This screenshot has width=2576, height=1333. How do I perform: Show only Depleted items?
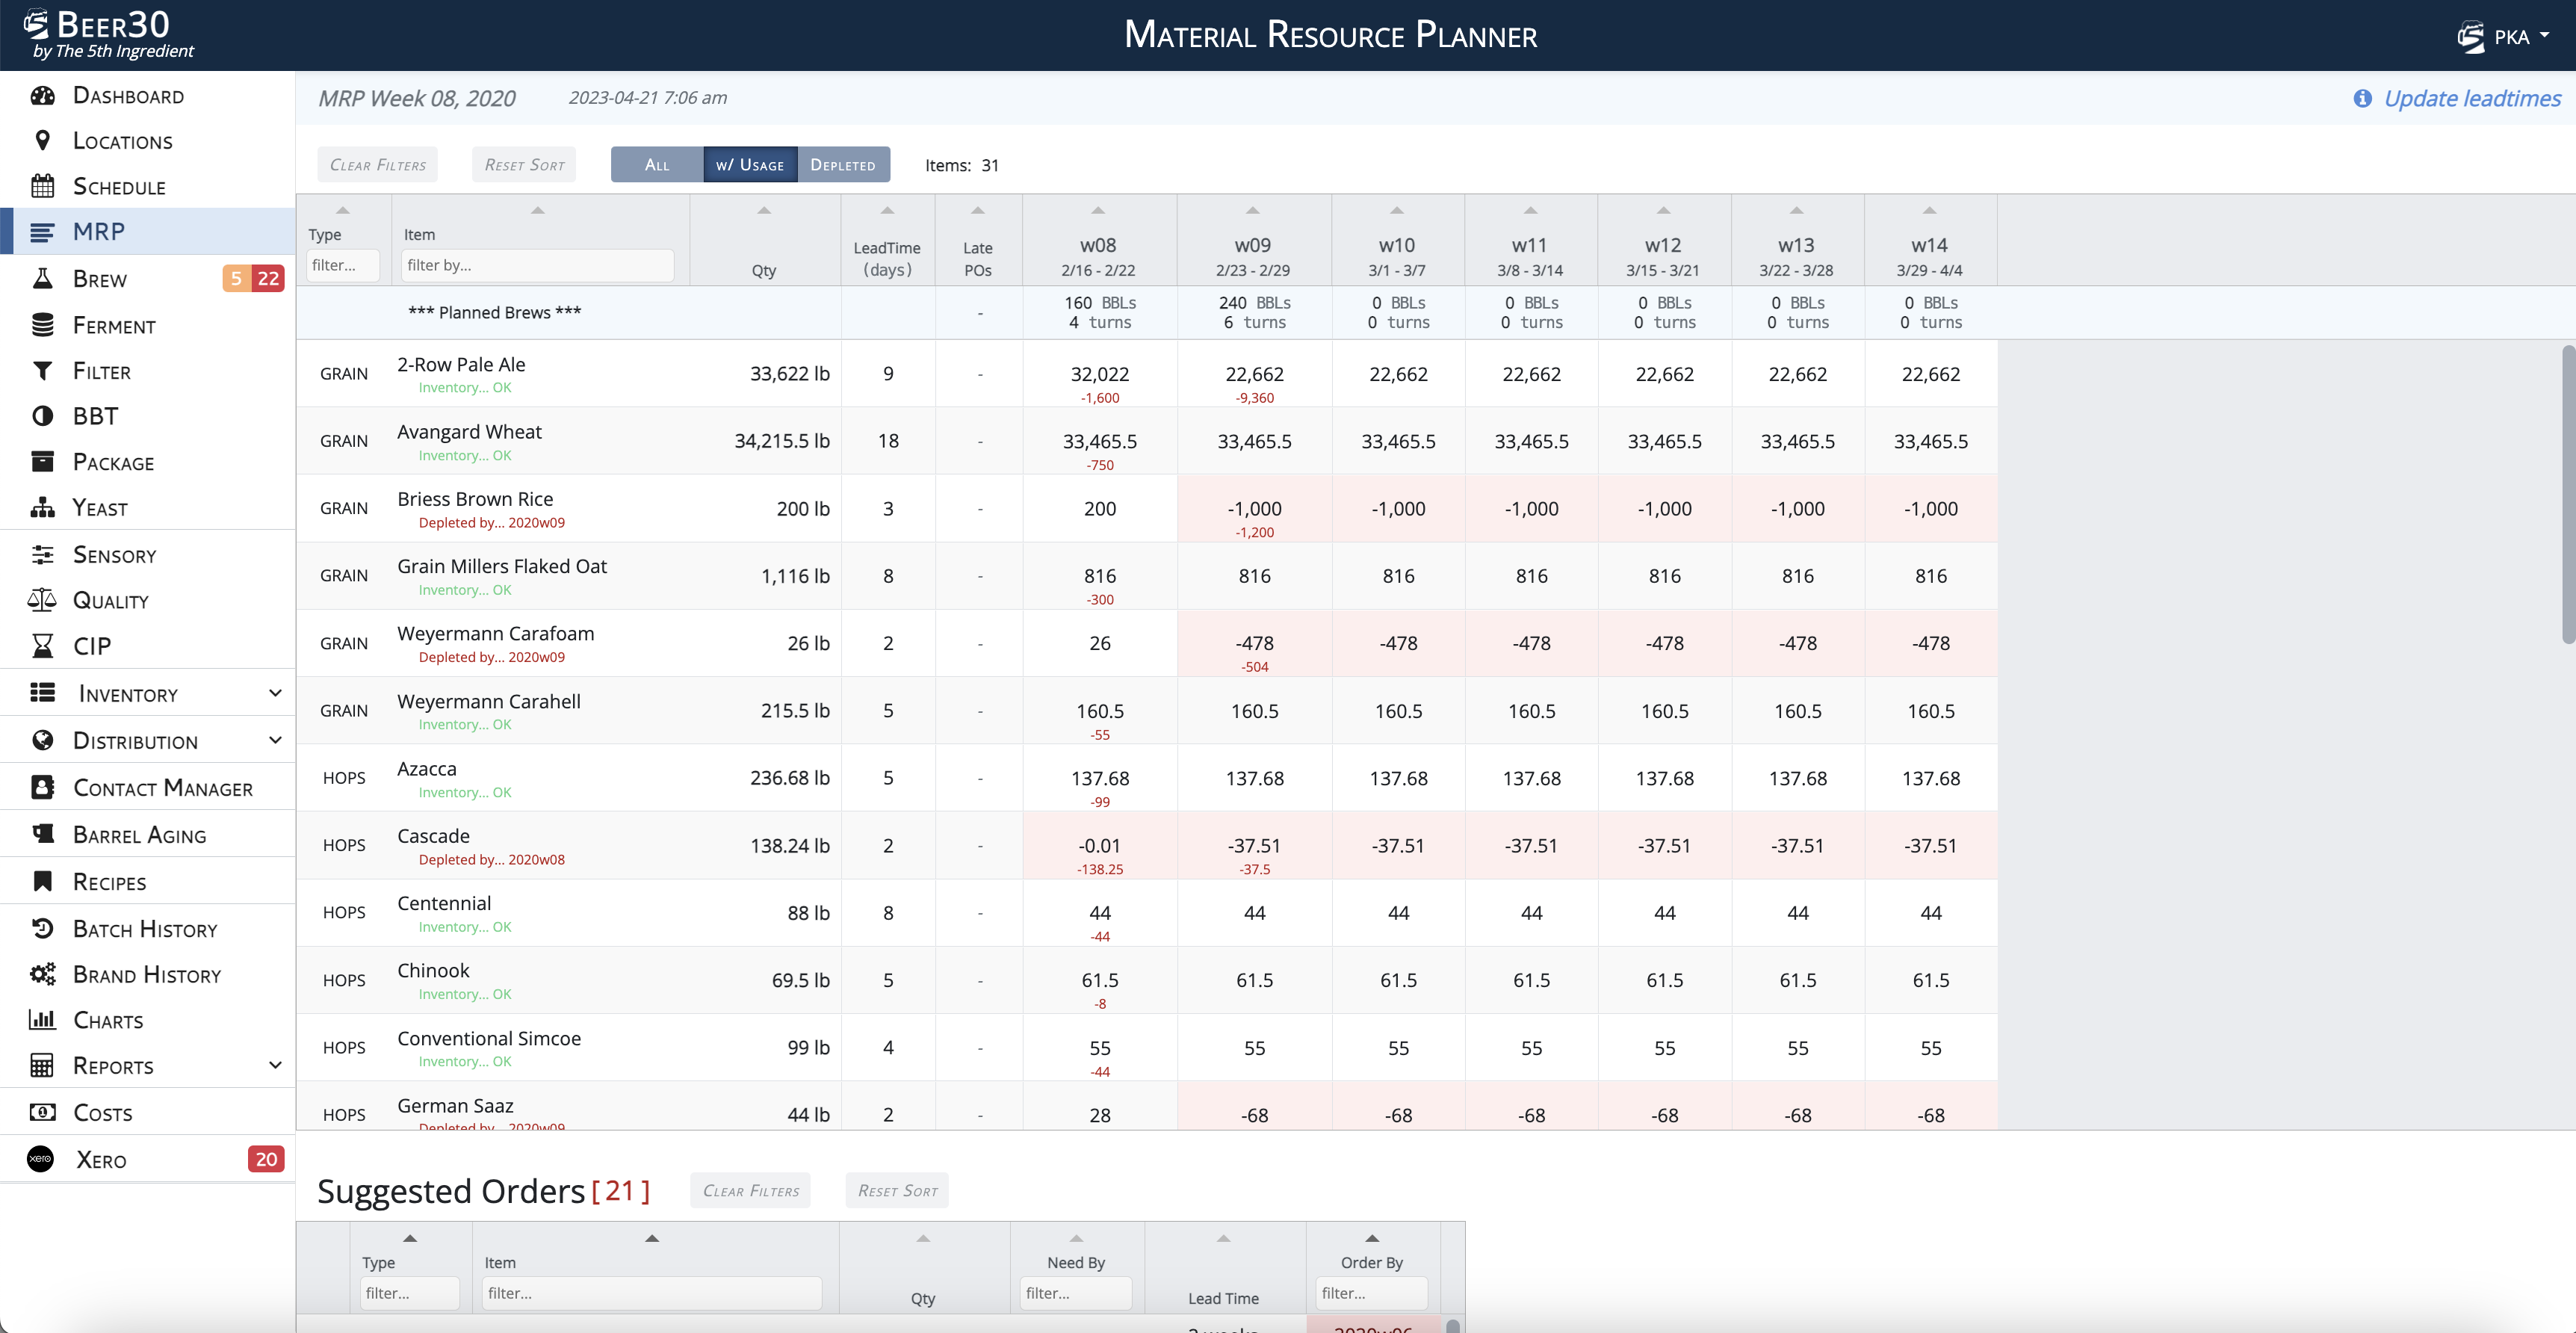tap(843, 165)
